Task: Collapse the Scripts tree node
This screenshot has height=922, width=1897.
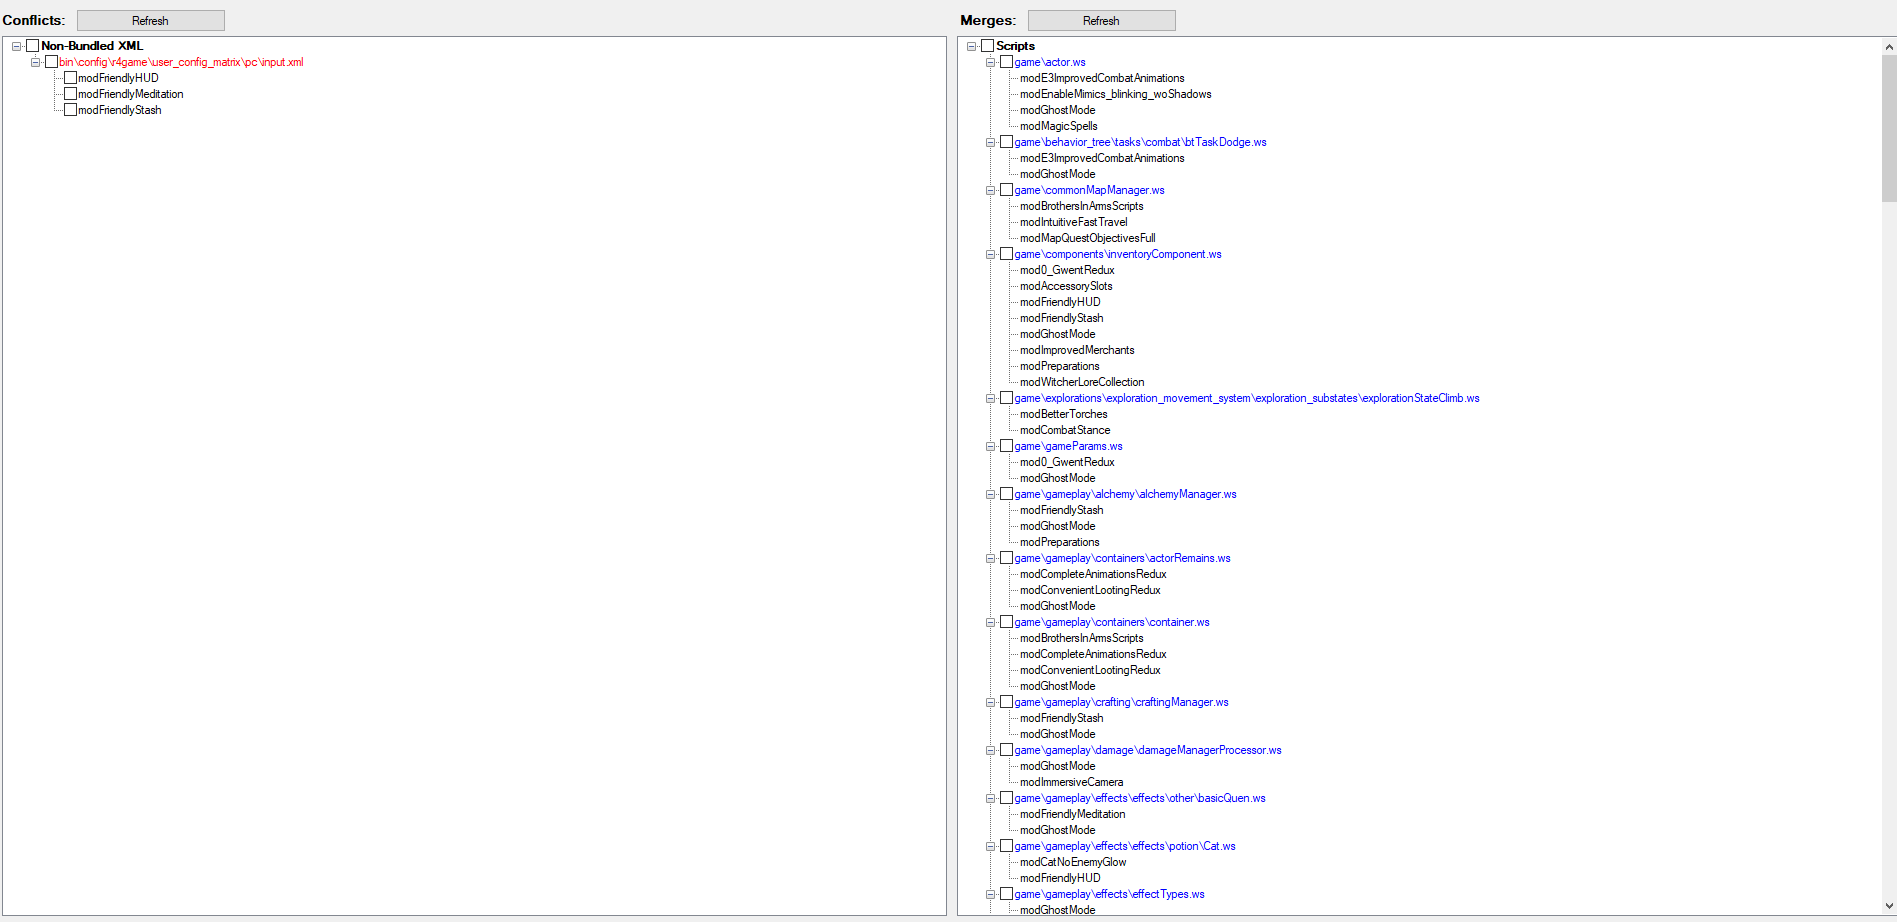Action: 972,46
